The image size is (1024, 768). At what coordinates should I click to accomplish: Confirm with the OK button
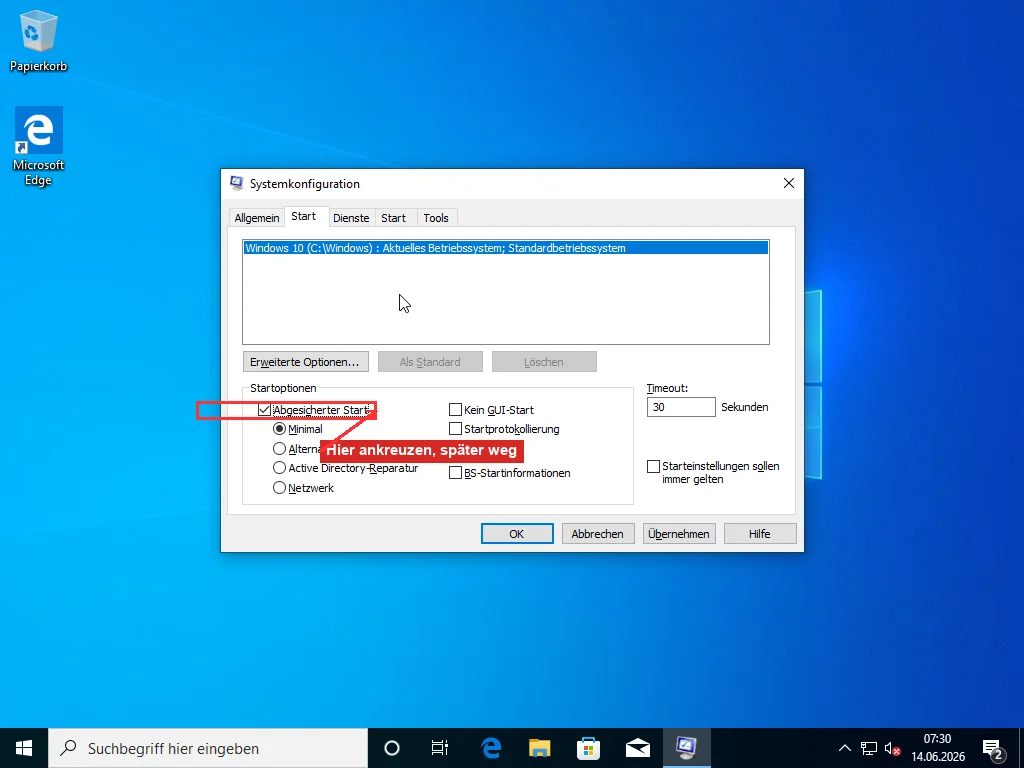(517, 534)
